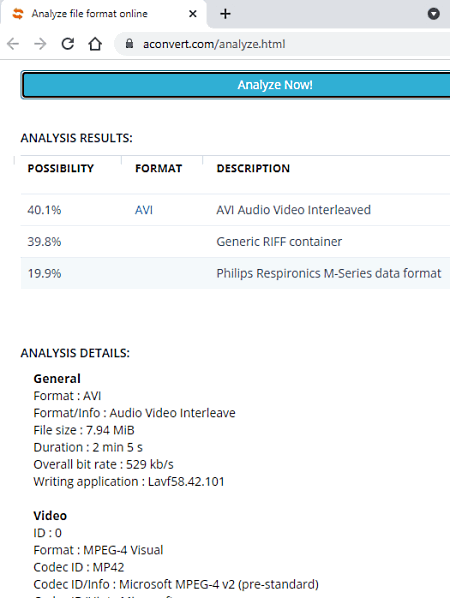This screenshot has width=450, height=598.
Task: Open the AVI format link
Action: point(144,210)
